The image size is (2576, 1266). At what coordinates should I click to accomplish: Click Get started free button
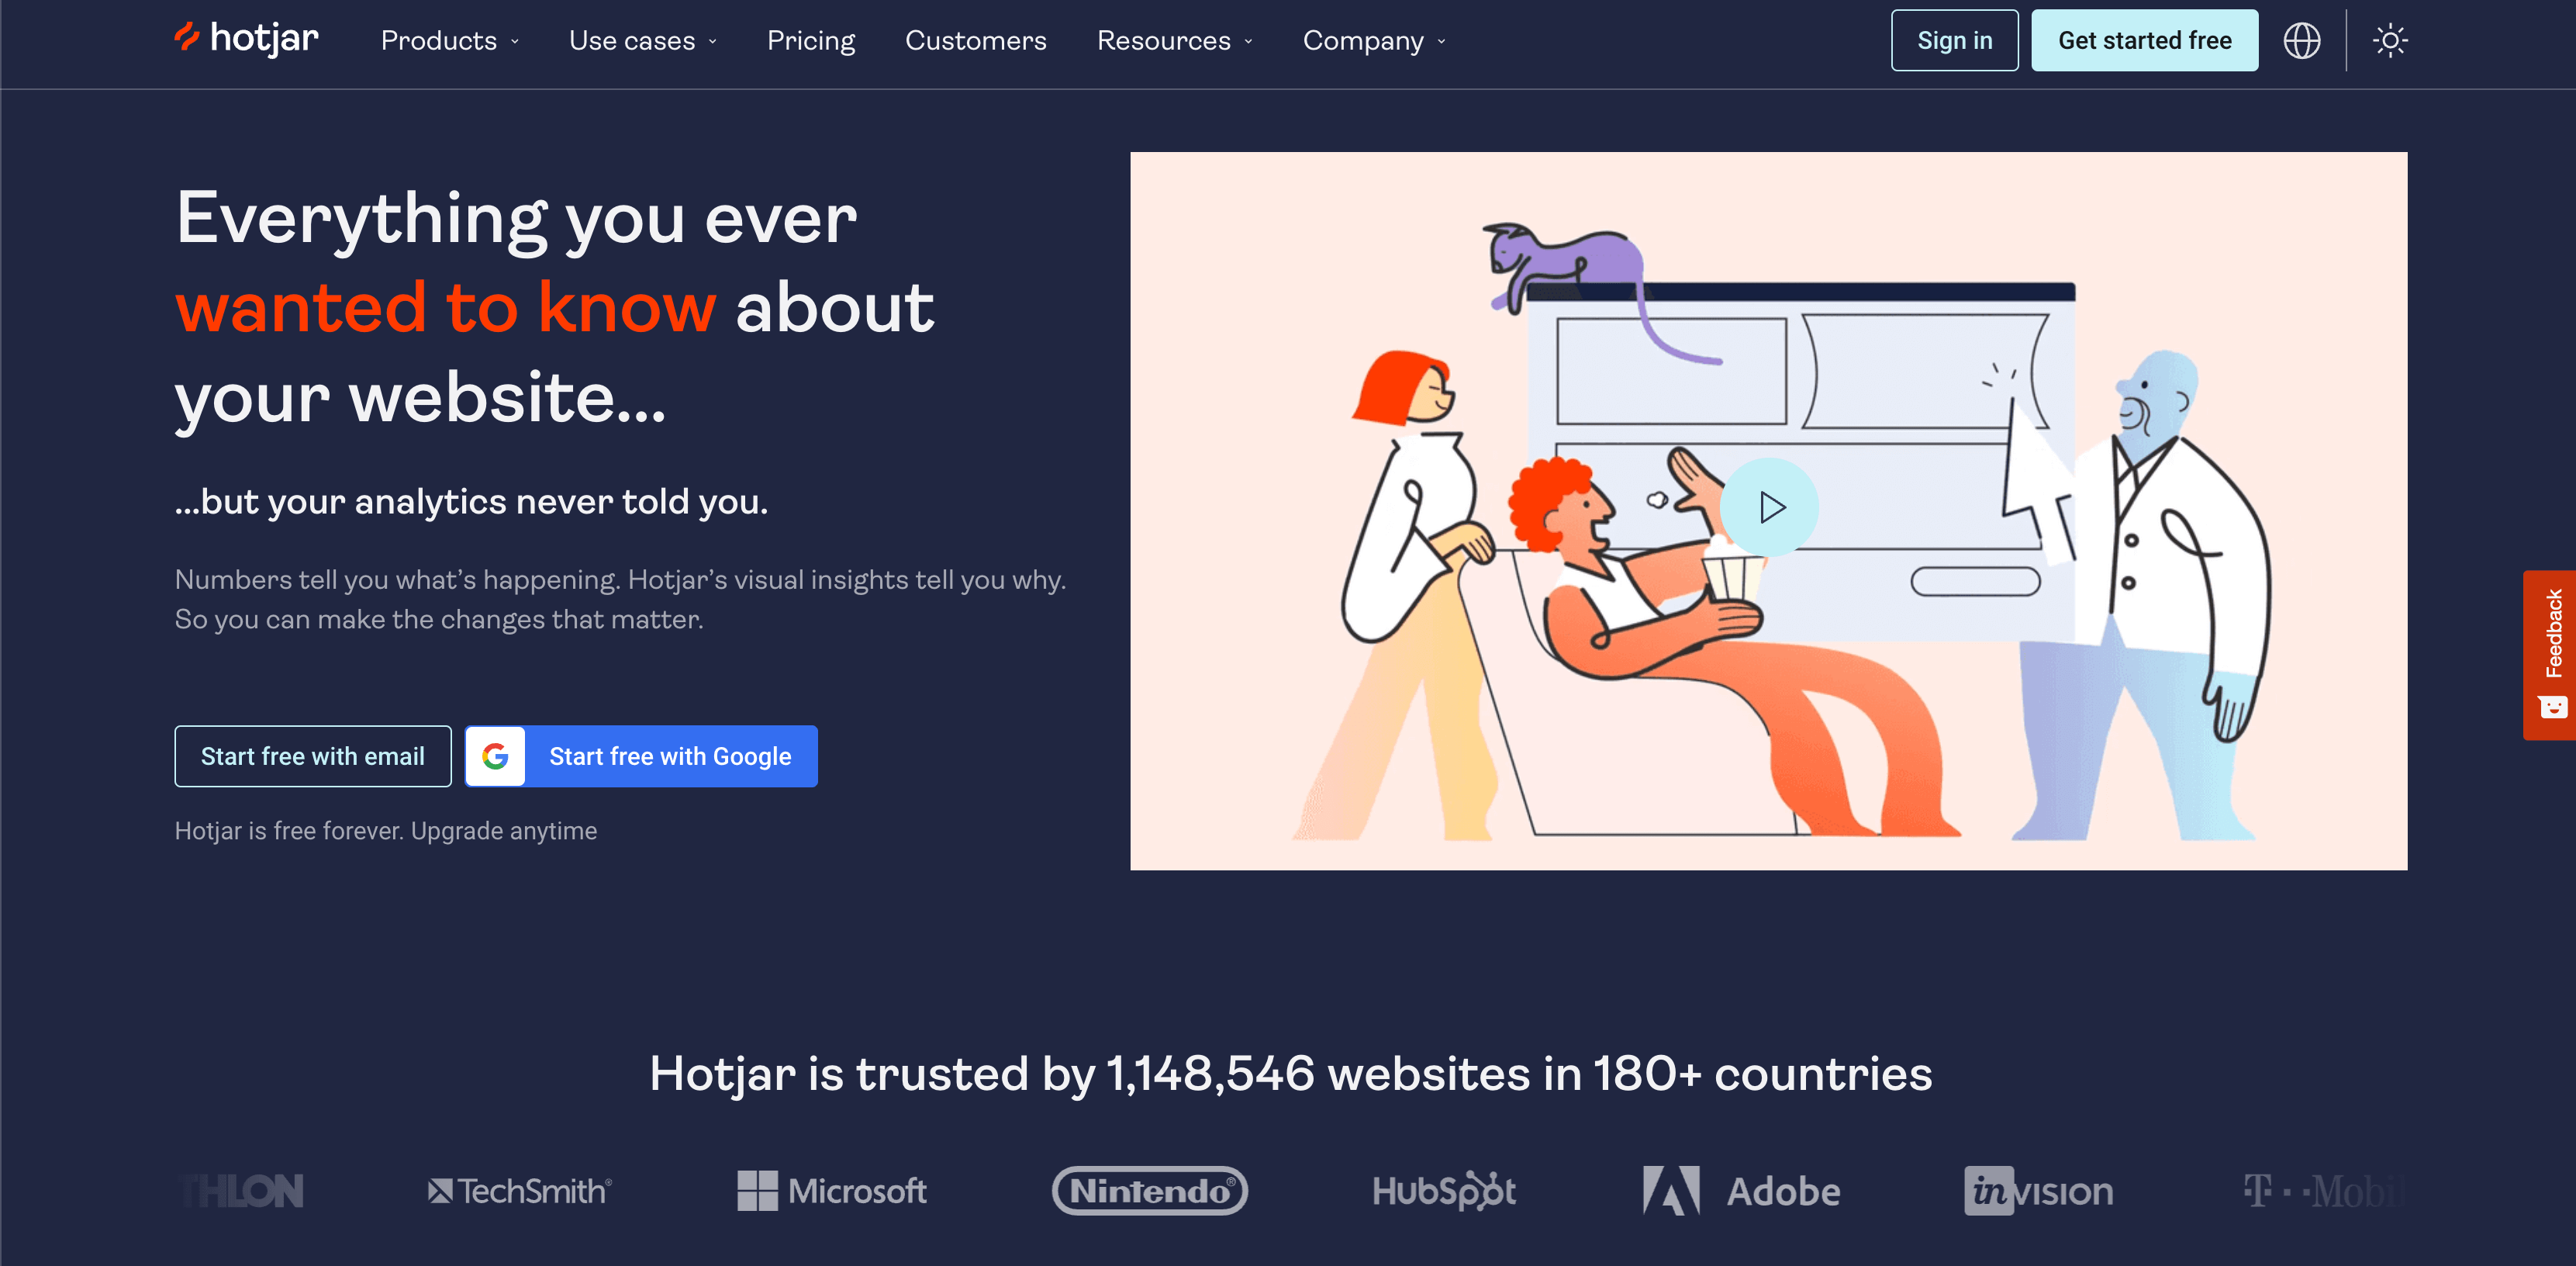click(2144, 40)
